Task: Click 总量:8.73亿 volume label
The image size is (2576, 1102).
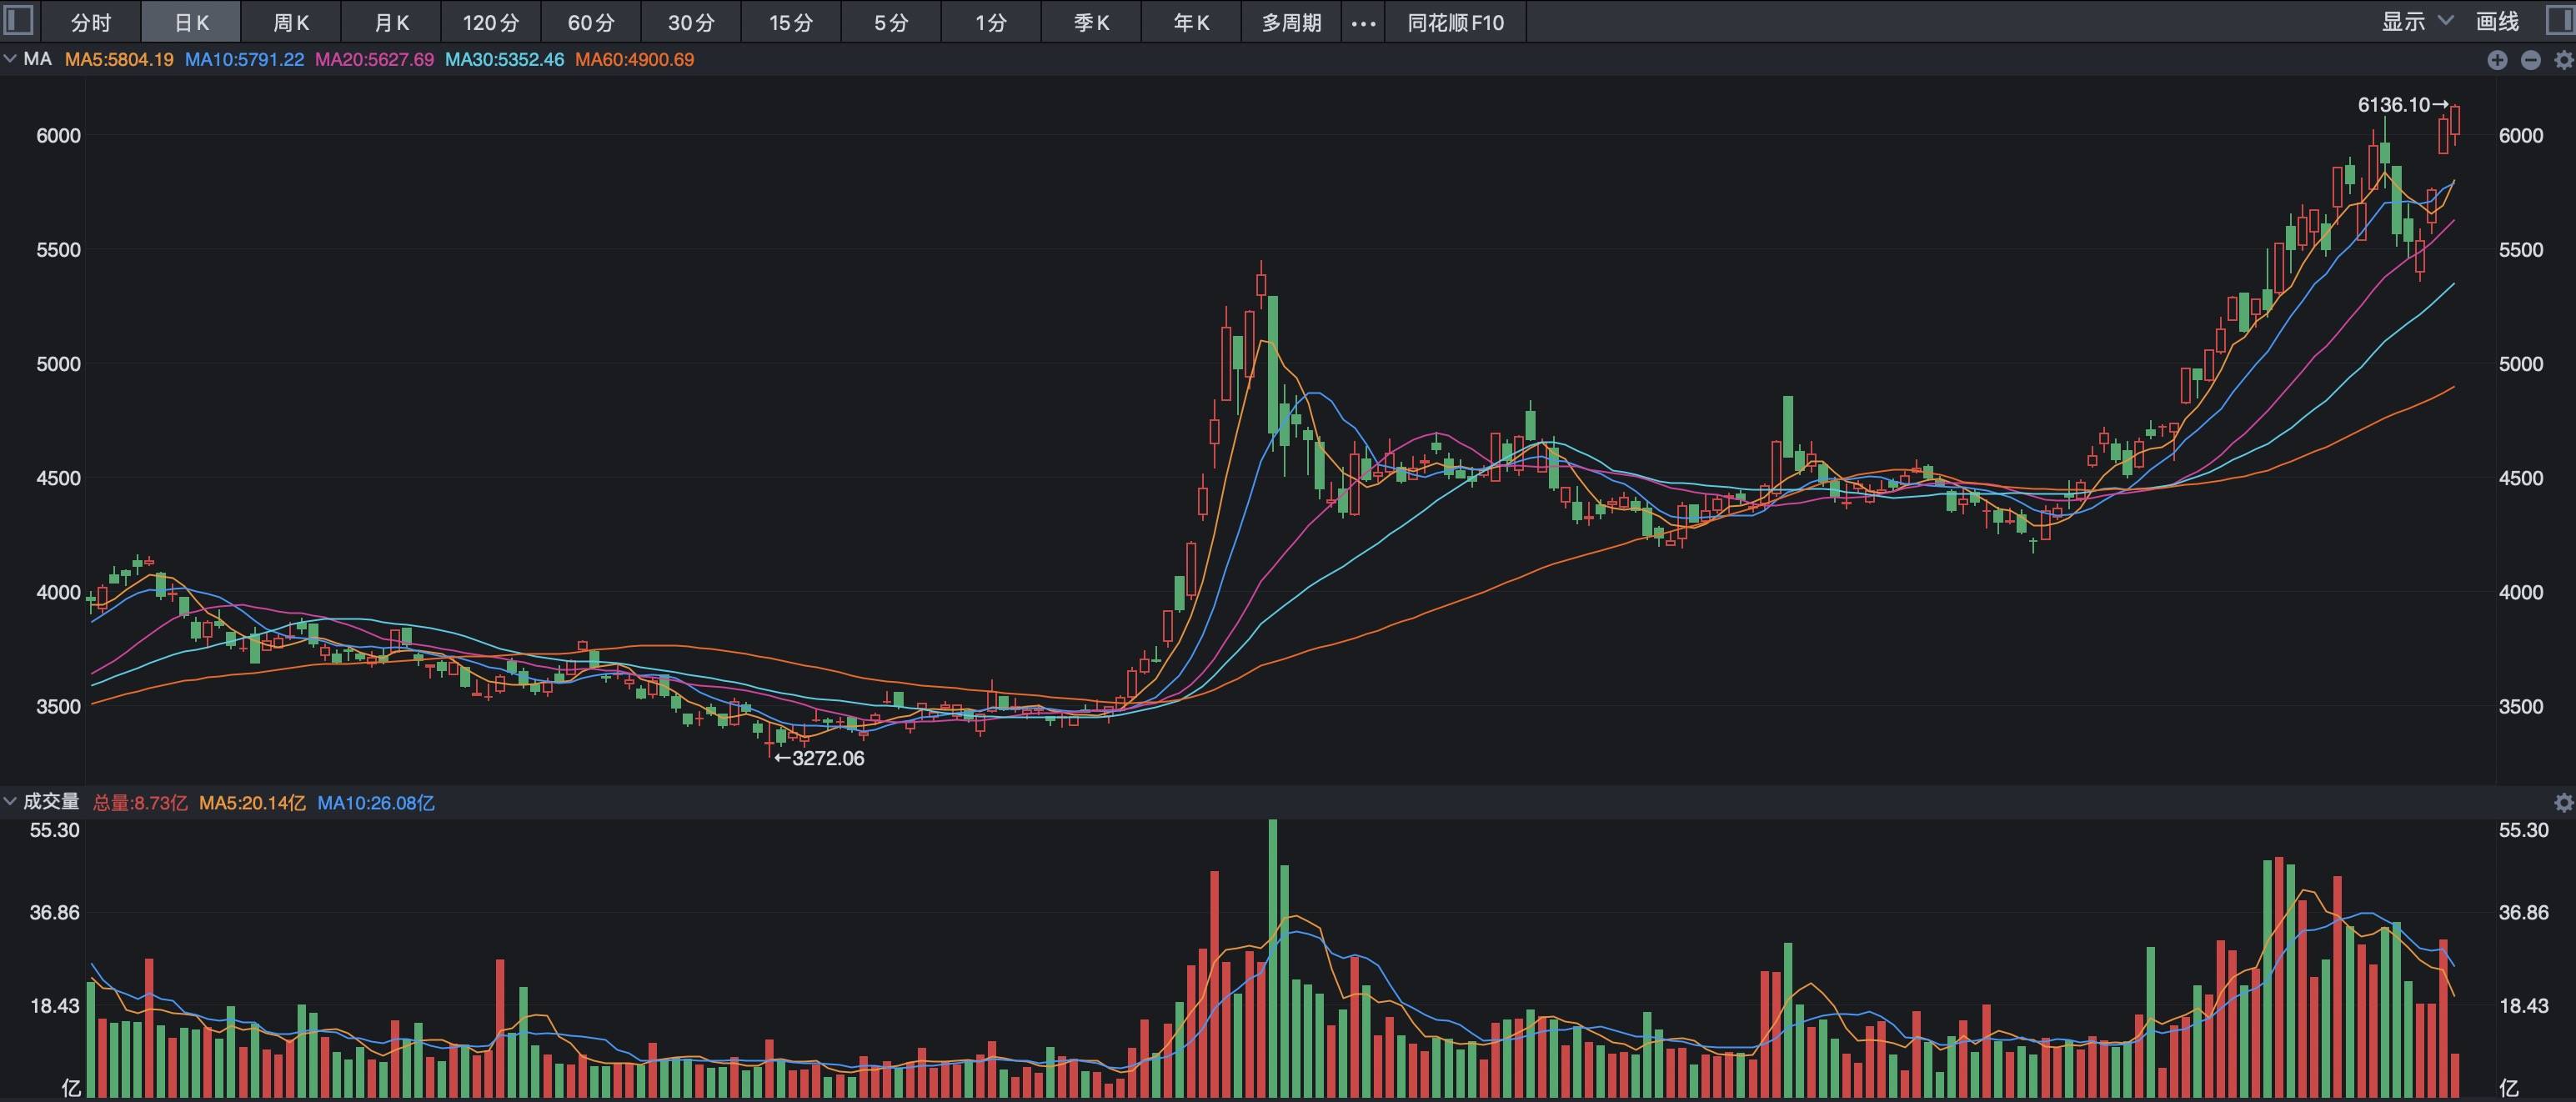Action: click(x=140, y=802)
